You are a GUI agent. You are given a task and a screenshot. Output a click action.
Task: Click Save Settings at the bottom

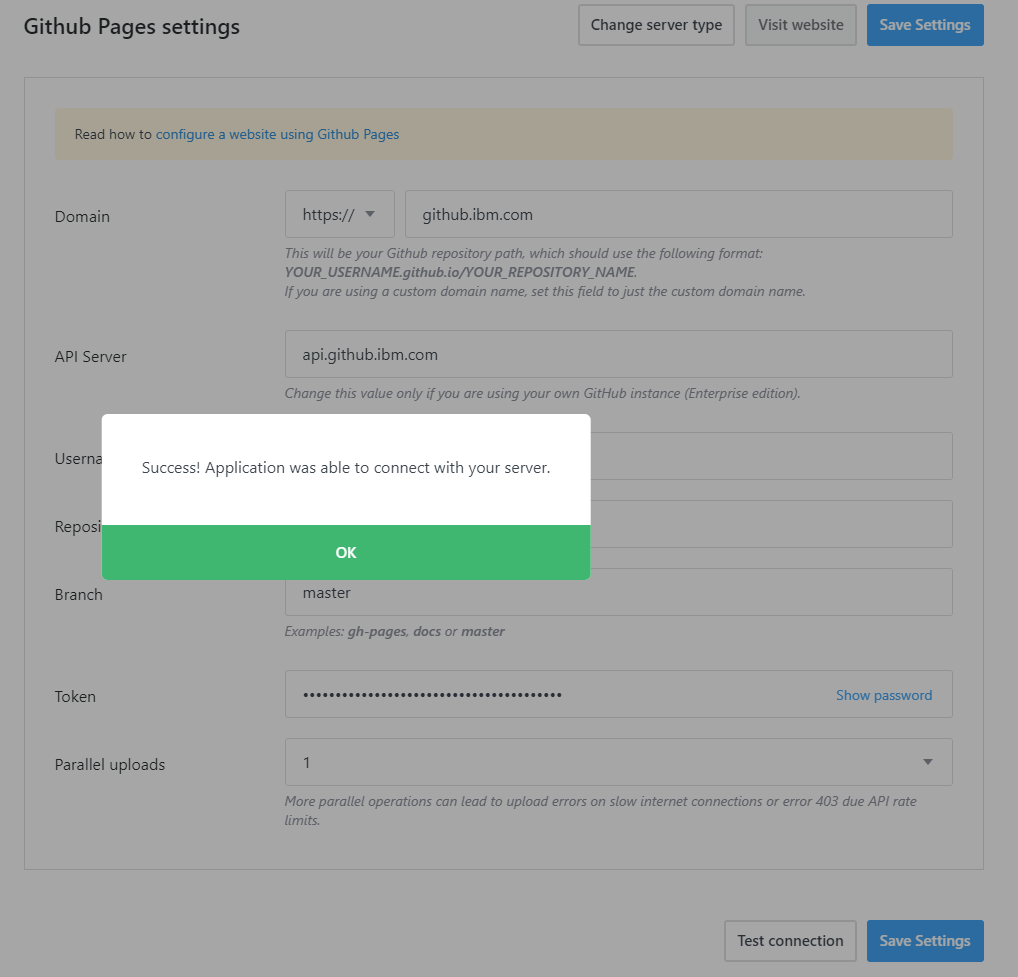924,940
